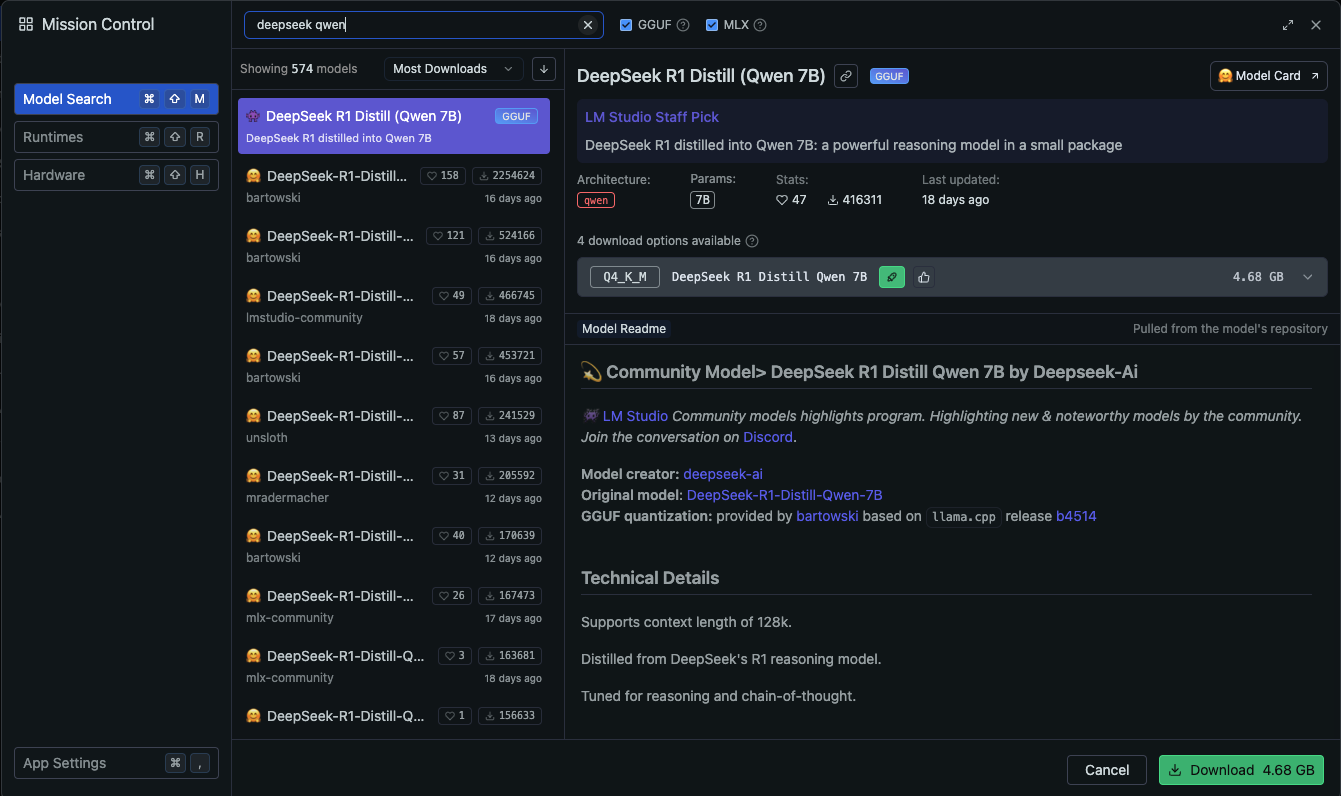
Task: Click the Mission Control grid icon
Action: [26, 25]
